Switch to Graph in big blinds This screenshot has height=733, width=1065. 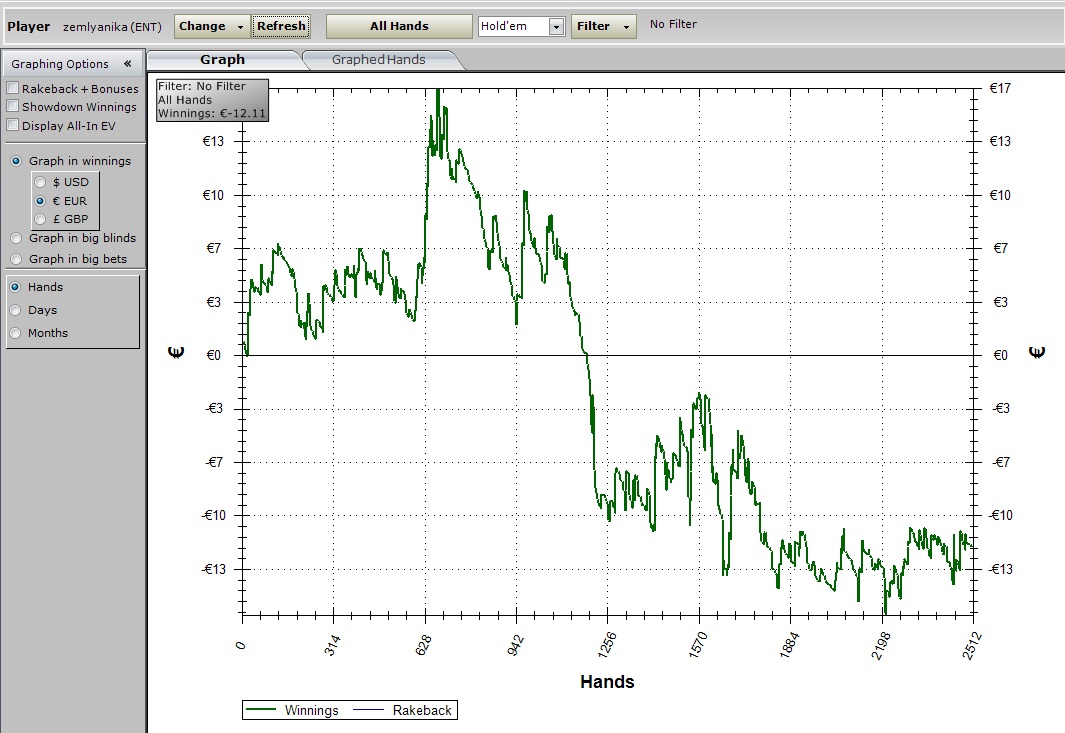point(16,239)
